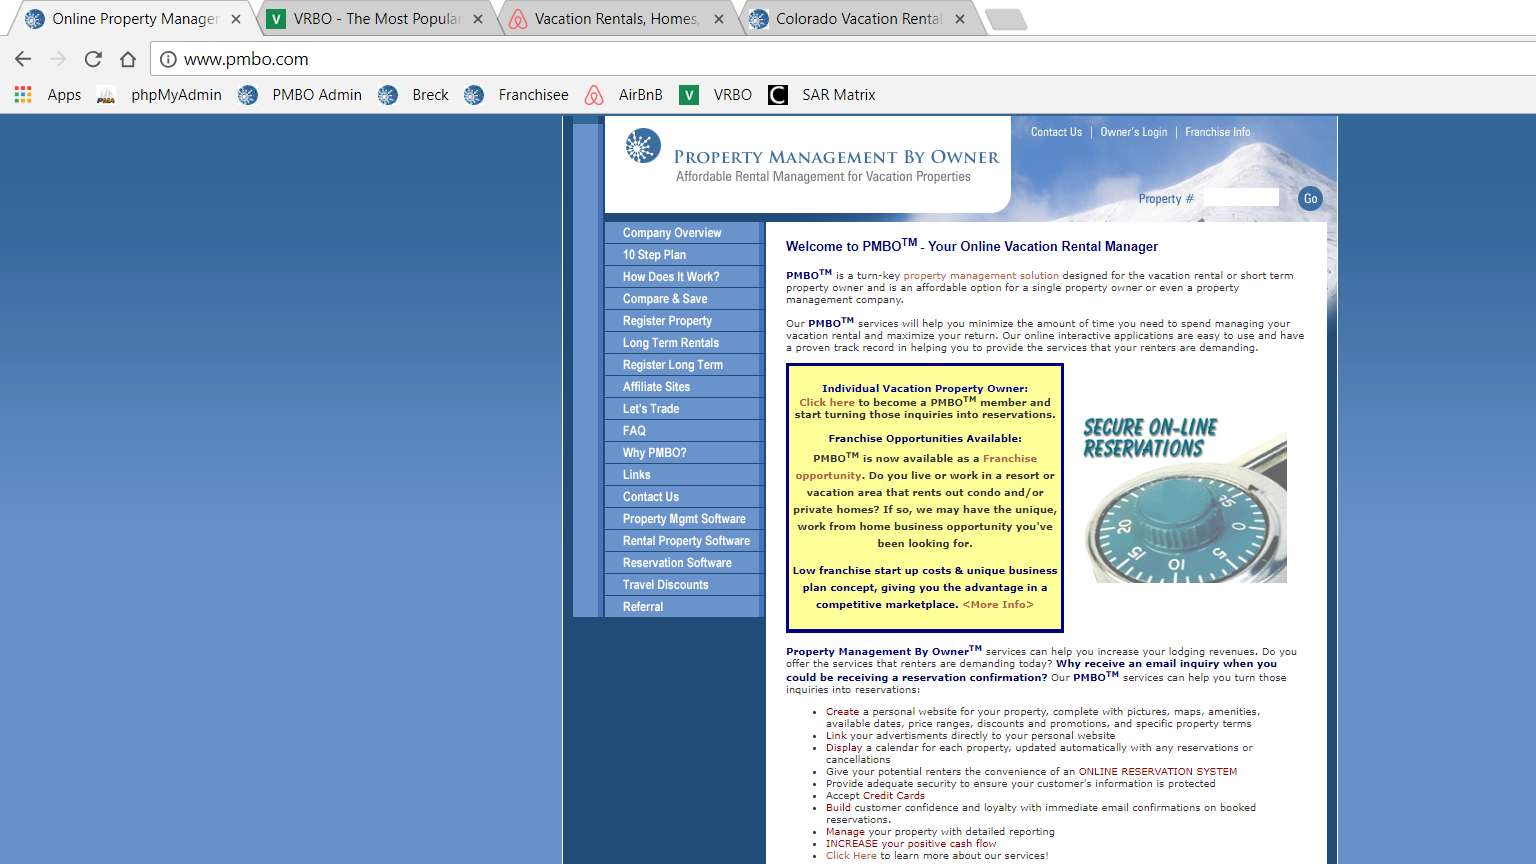Open the AirBnB bookmark
Screen dimensions: 1536x864
coord(623,94)
